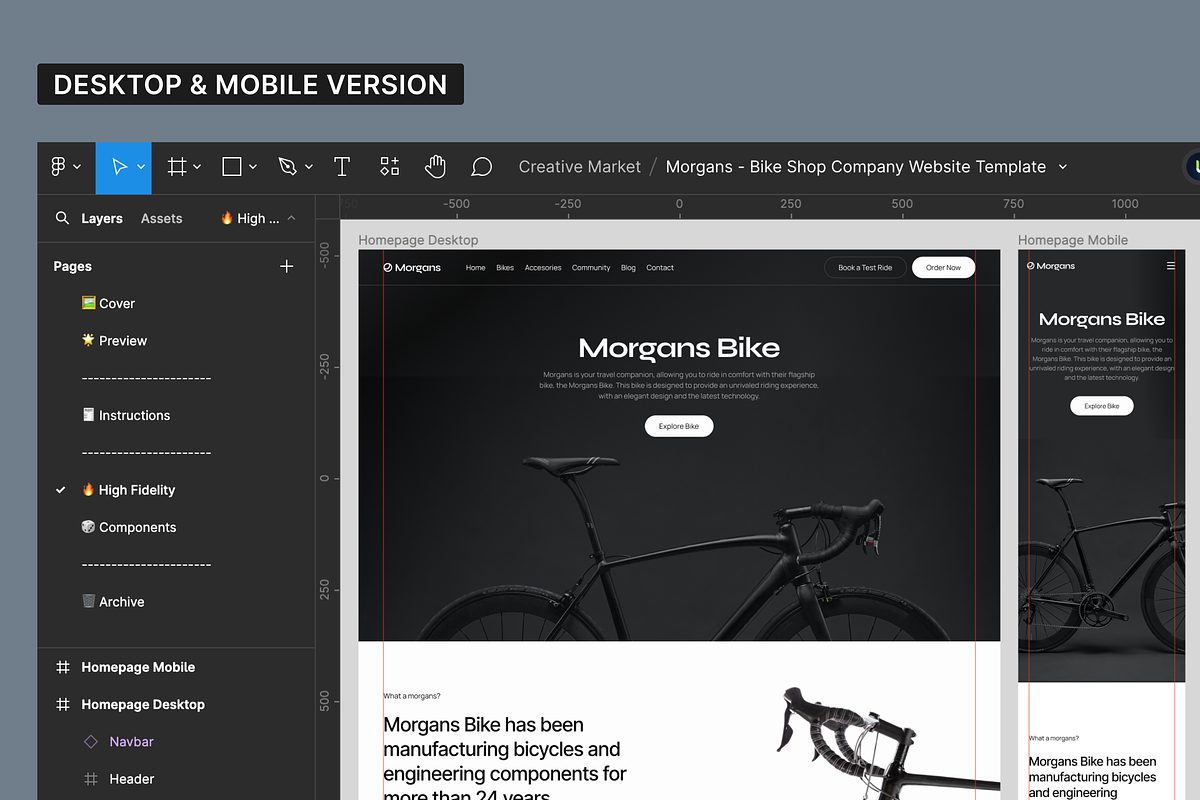Click frame icon beside Homepage Mobile layer
Viewport: 1200px width, 800px height.
coord(62,667)
